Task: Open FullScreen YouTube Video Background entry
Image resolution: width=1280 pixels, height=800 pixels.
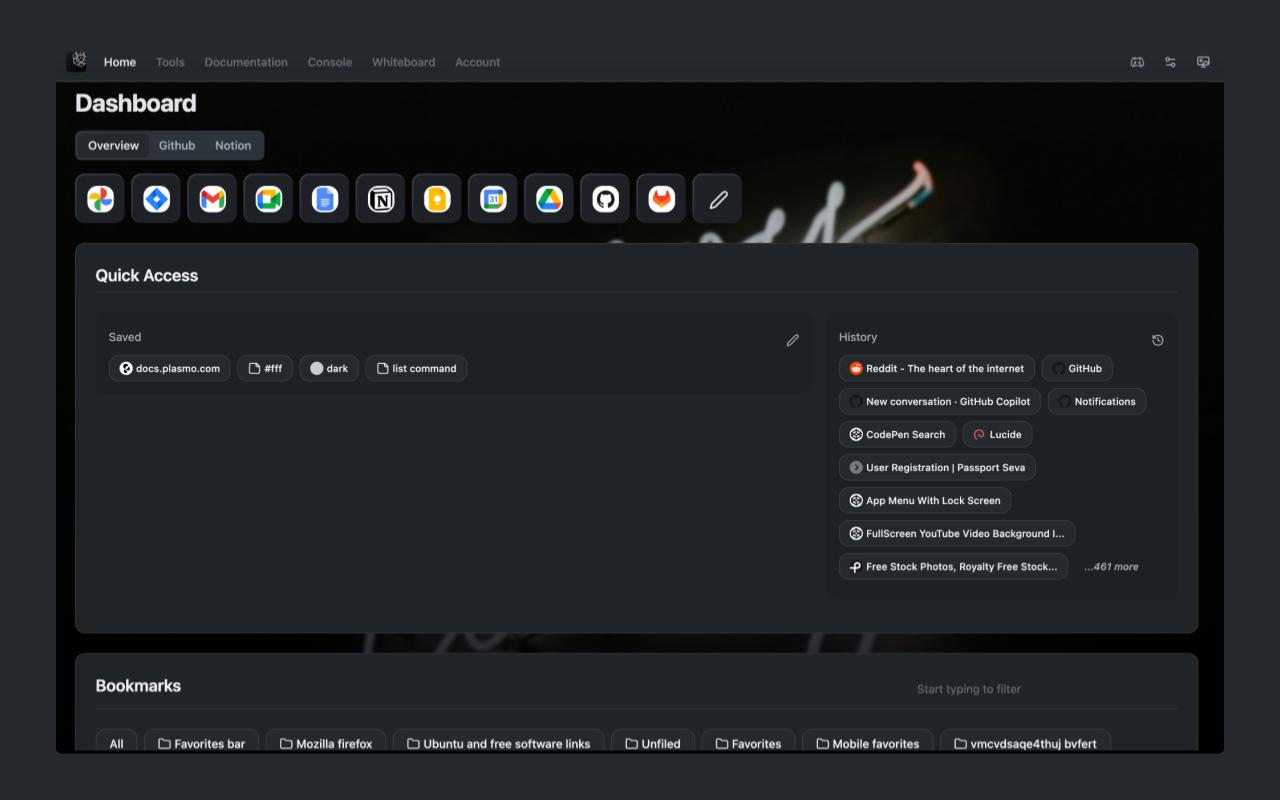Action: point(957,533)
